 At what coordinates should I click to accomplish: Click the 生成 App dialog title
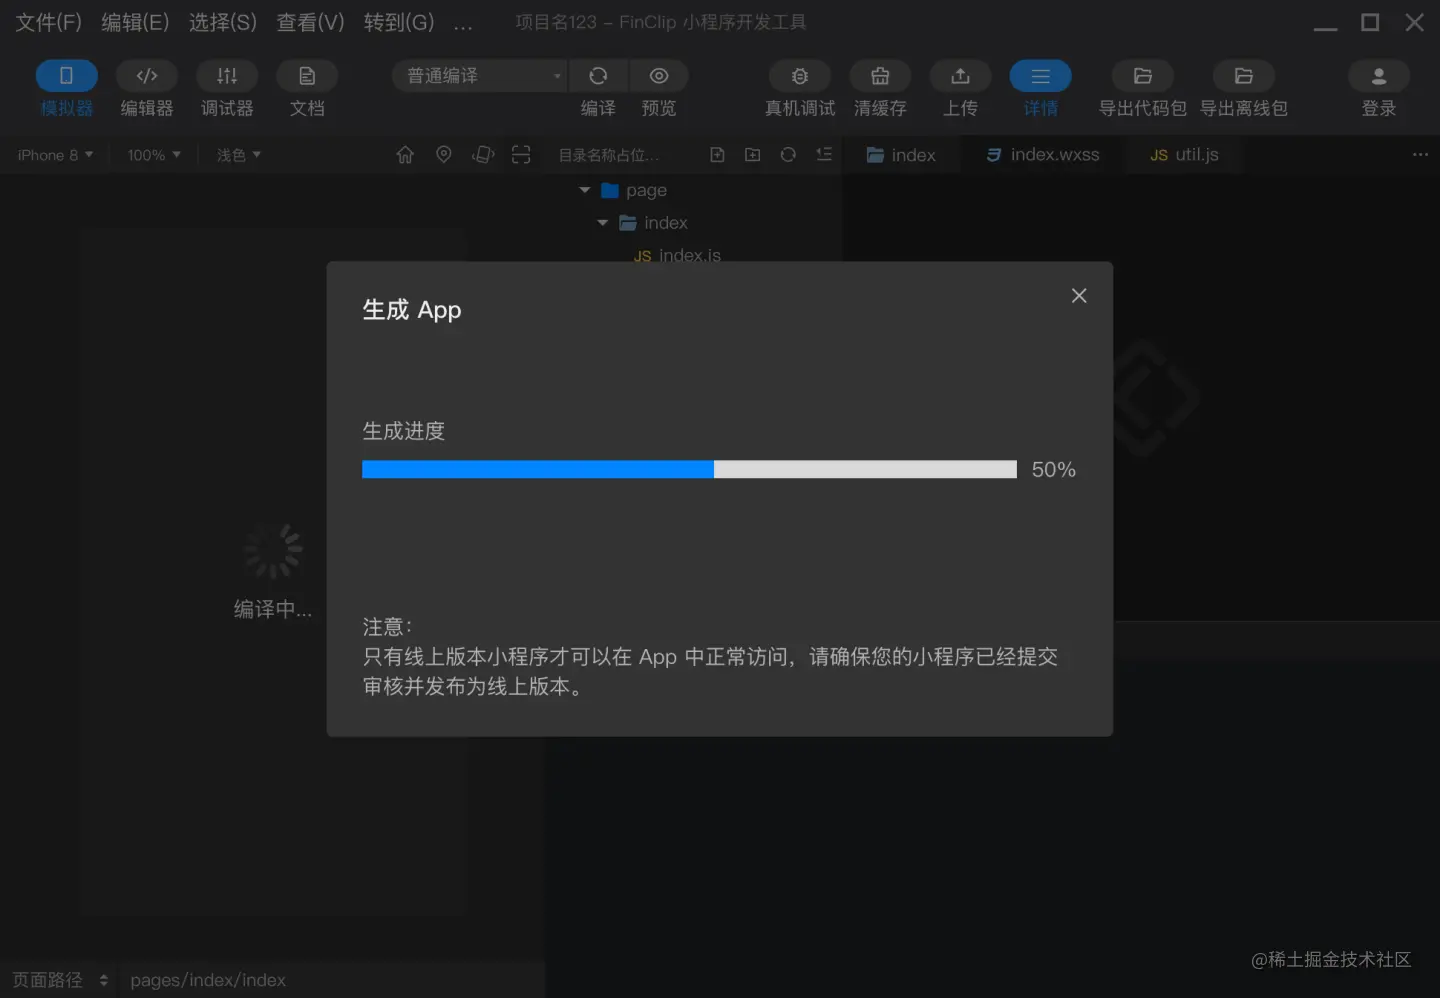point(412,310)
